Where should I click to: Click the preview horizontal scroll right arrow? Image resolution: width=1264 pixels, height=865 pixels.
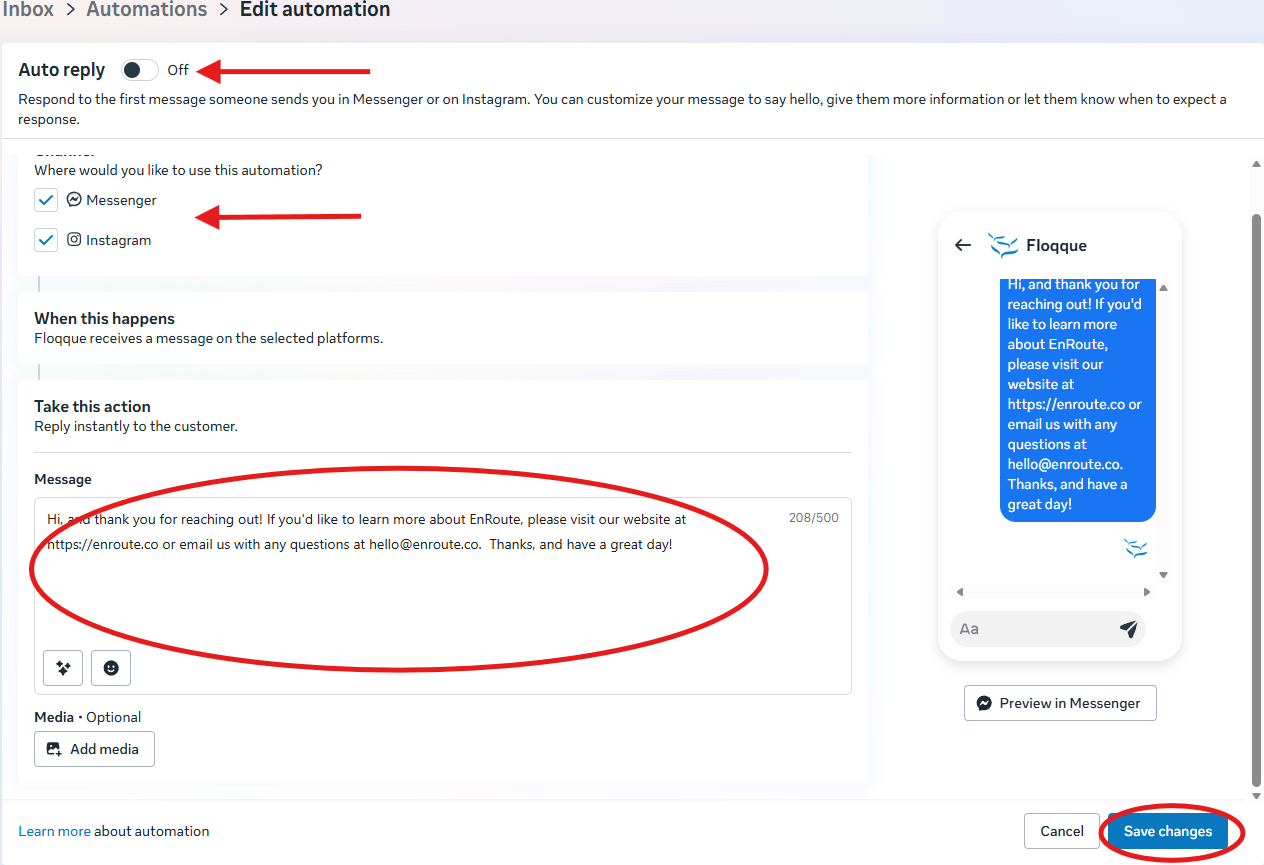coord(1147,592)
